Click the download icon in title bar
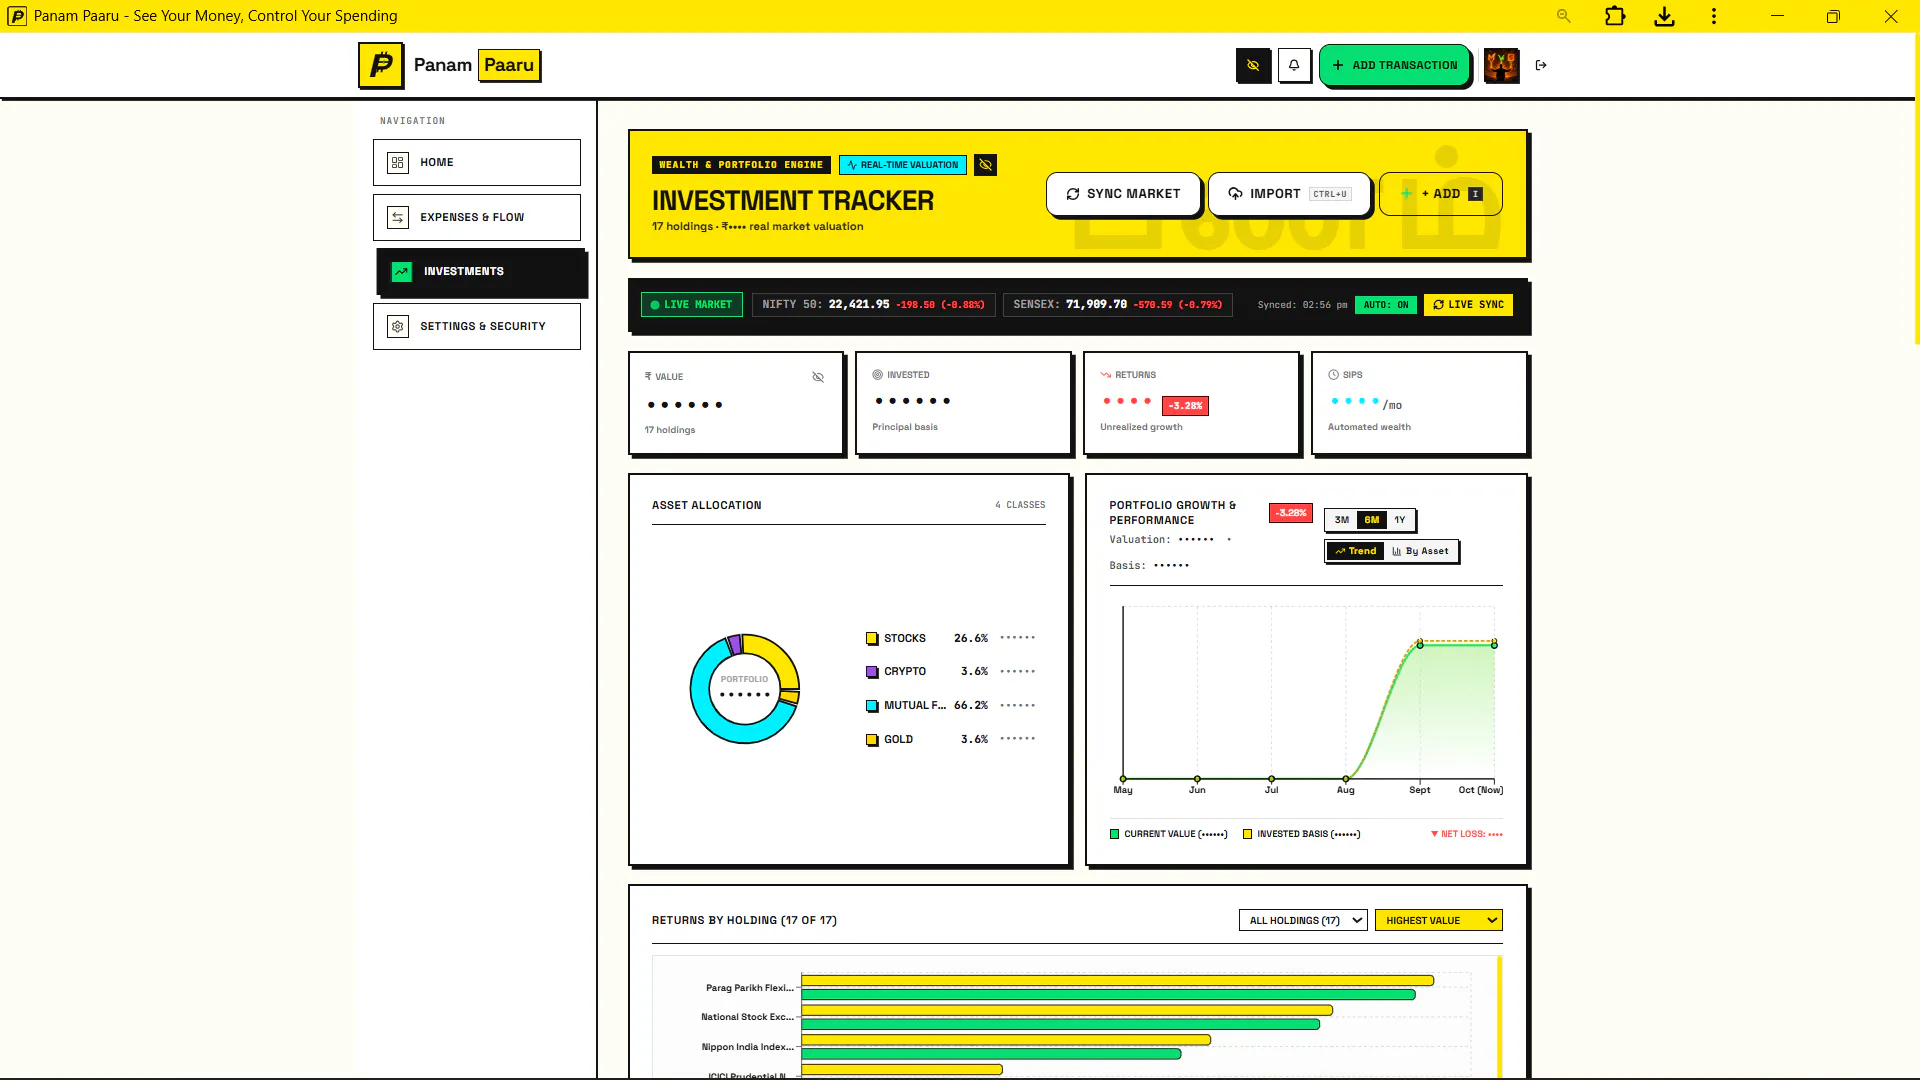 (x=1664, y=16)
